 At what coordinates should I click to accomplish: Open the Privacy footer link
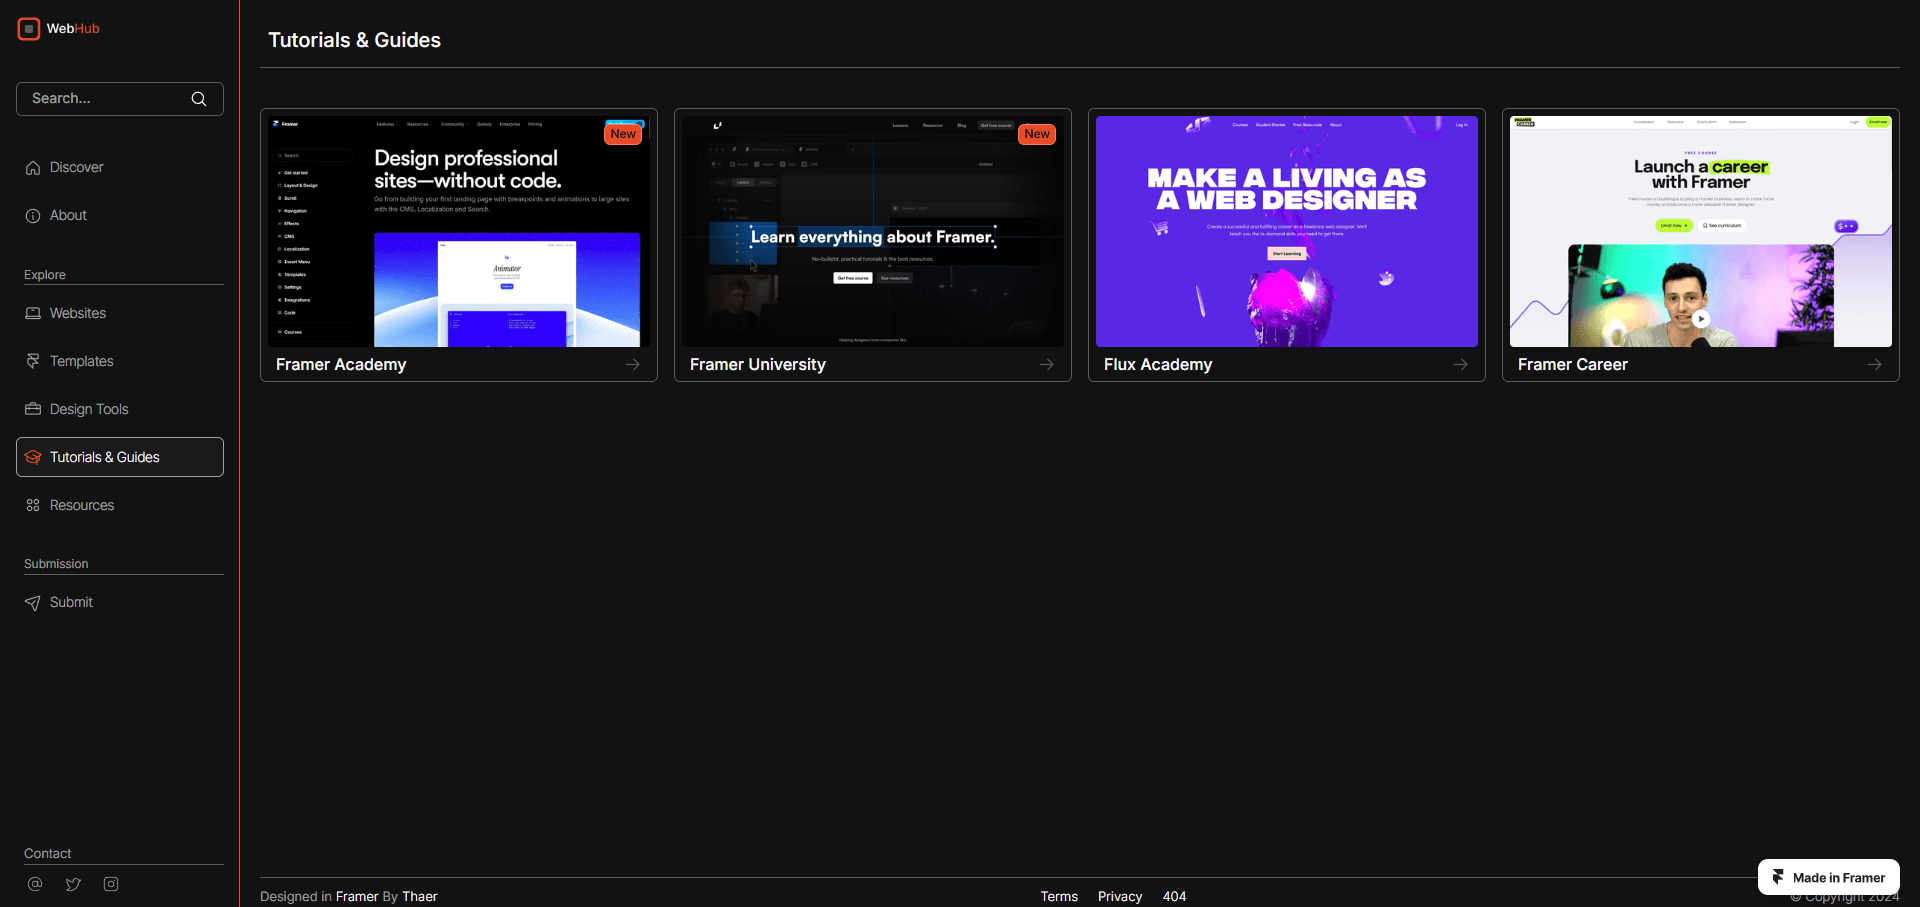pyautogui.click(x=1120, y=896)
